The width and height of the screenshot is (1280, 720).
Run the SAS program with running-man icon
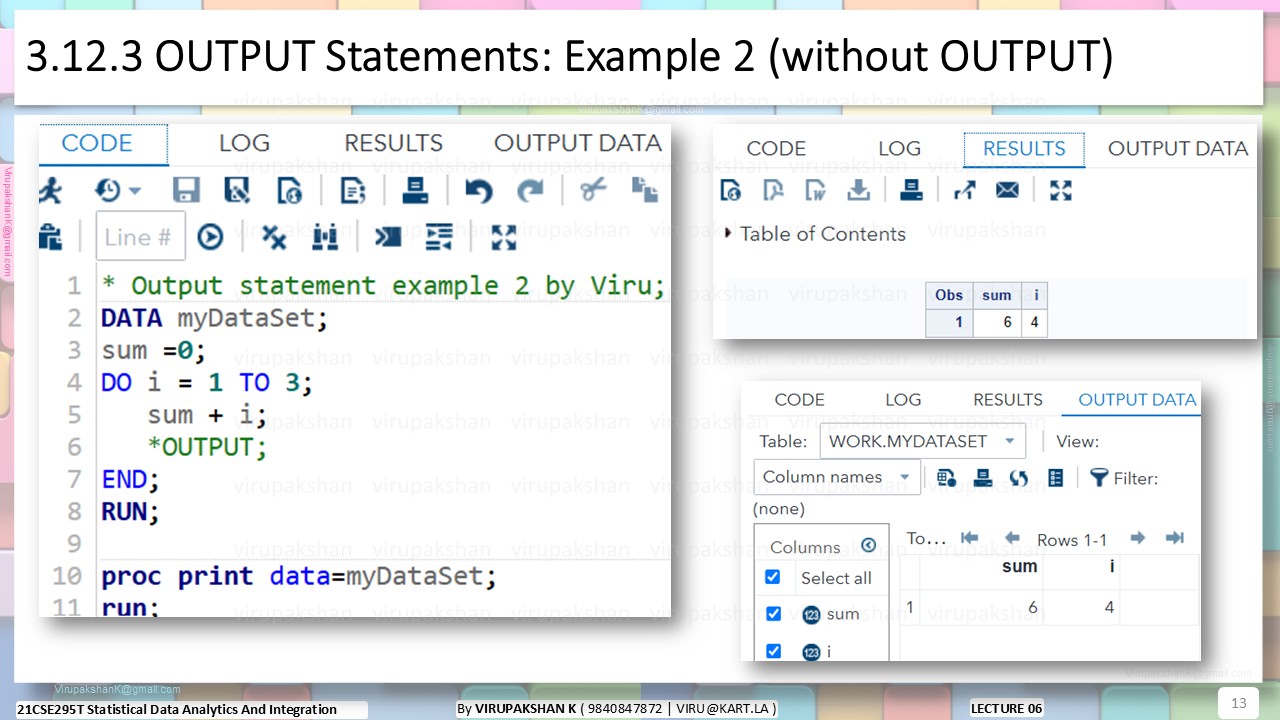pos(50,190)
